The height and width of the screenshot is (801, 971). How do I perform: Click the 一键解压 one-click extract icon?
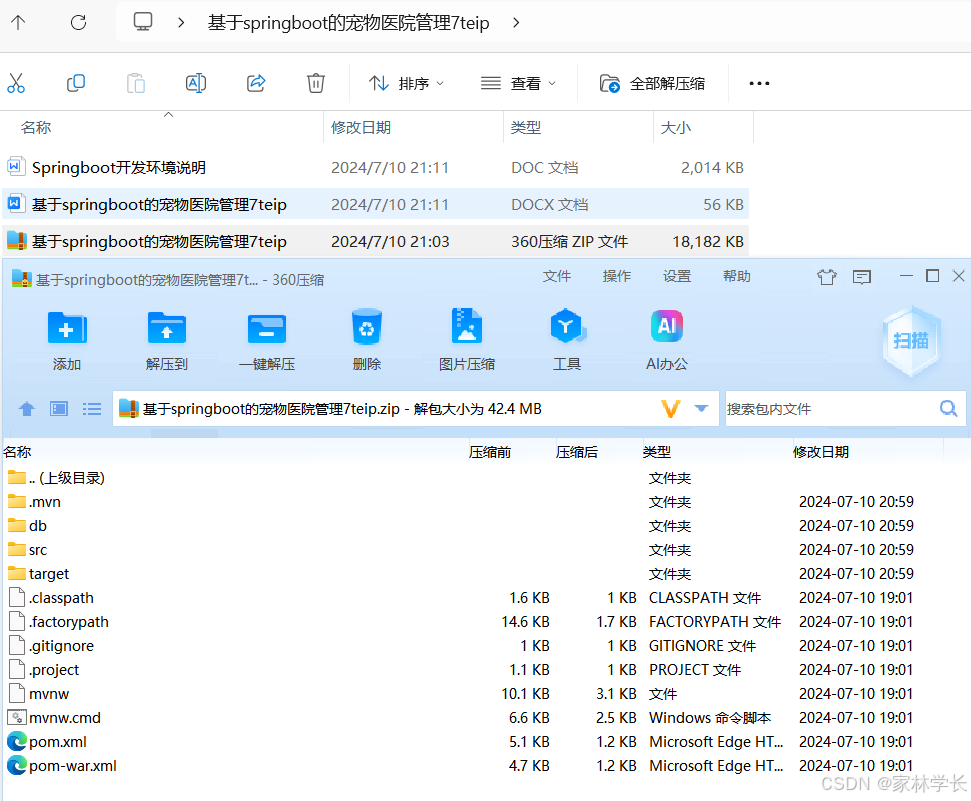(267, 340)
